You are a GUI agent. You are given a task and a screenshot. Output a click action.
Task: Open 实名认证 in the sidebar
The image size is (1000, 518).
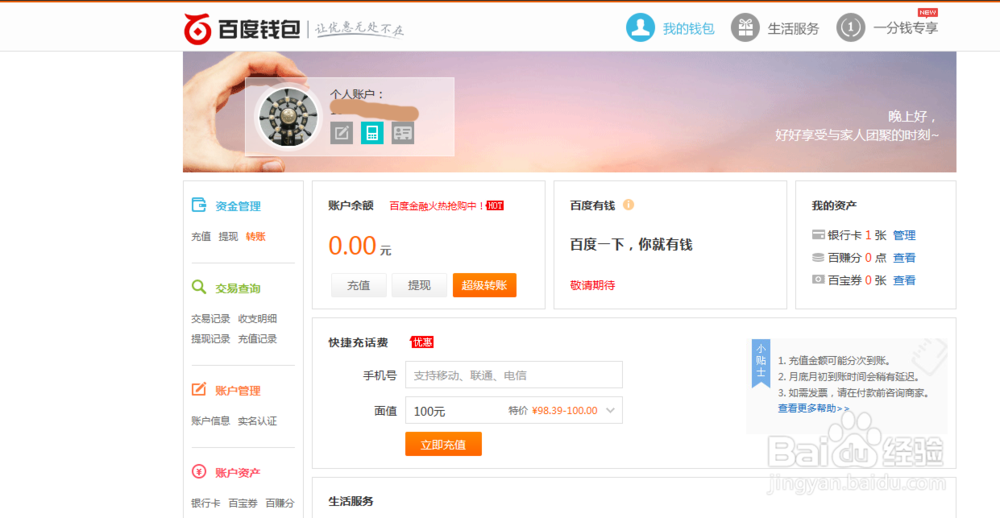tap(258, 421)
